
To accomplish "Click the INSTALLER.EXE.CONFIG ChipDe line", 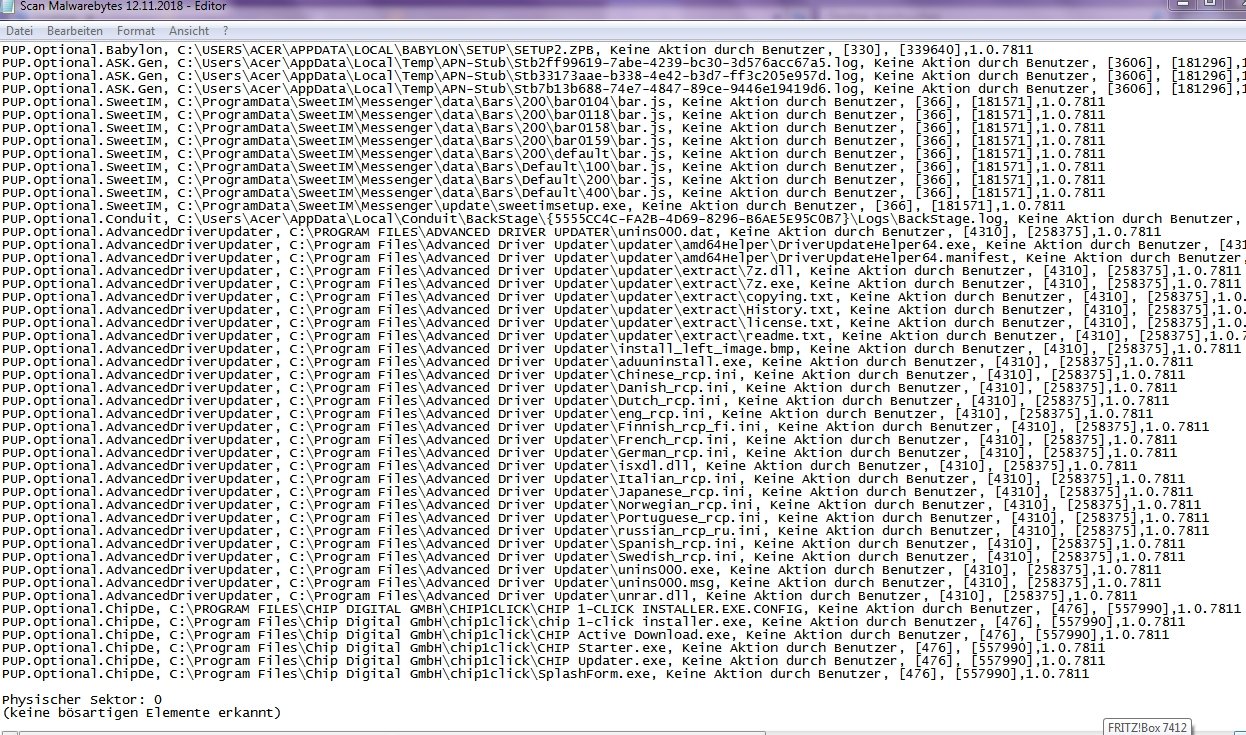I will pyautogui.click(x=621, y=608).
